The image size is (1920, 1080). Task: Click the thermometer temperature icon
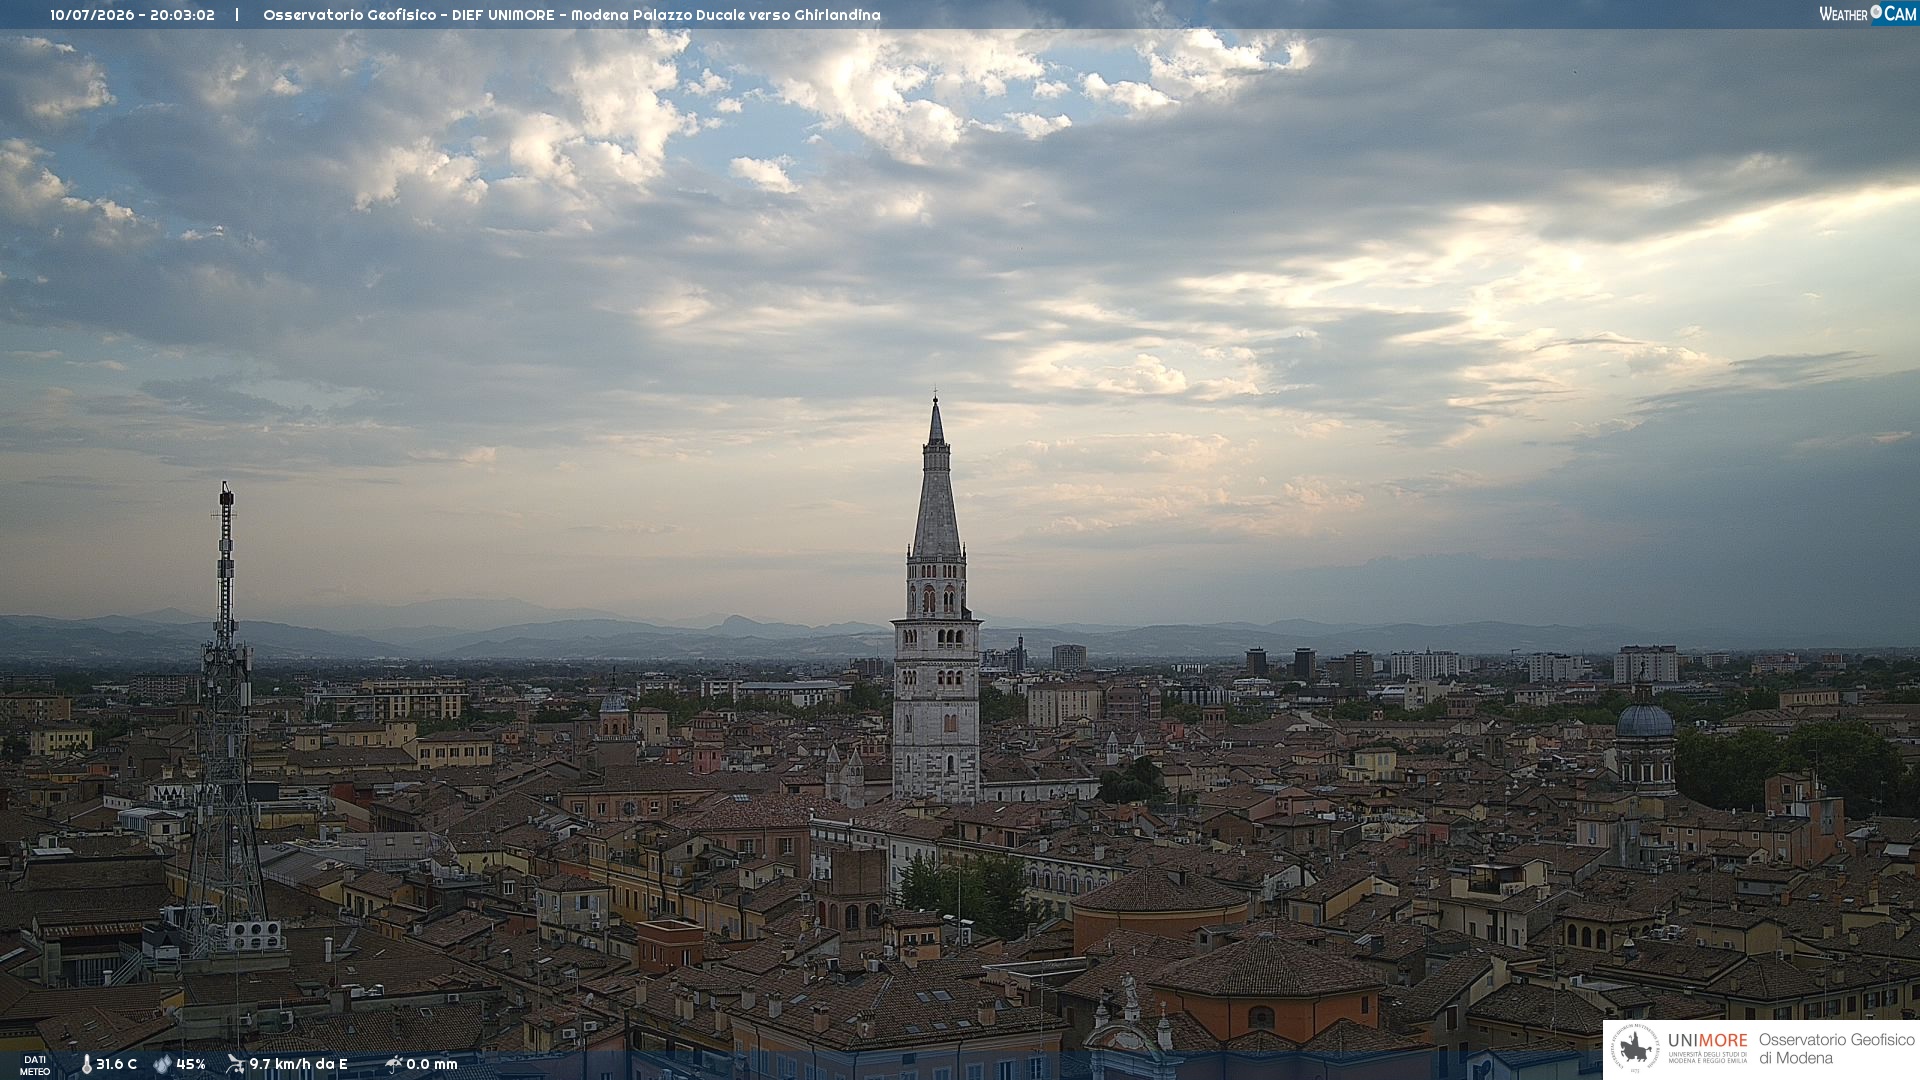(x=86, y=1064)
